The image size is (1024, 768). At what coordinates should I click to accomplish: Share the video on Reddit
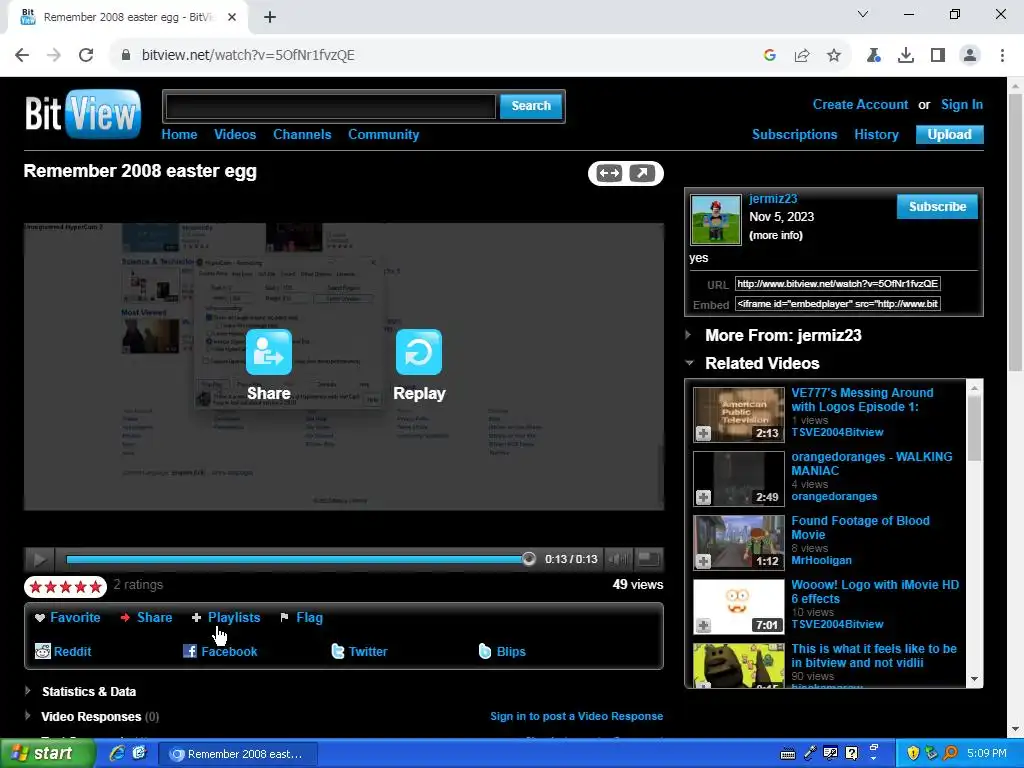pyautogui.click(x=63, y=651)
